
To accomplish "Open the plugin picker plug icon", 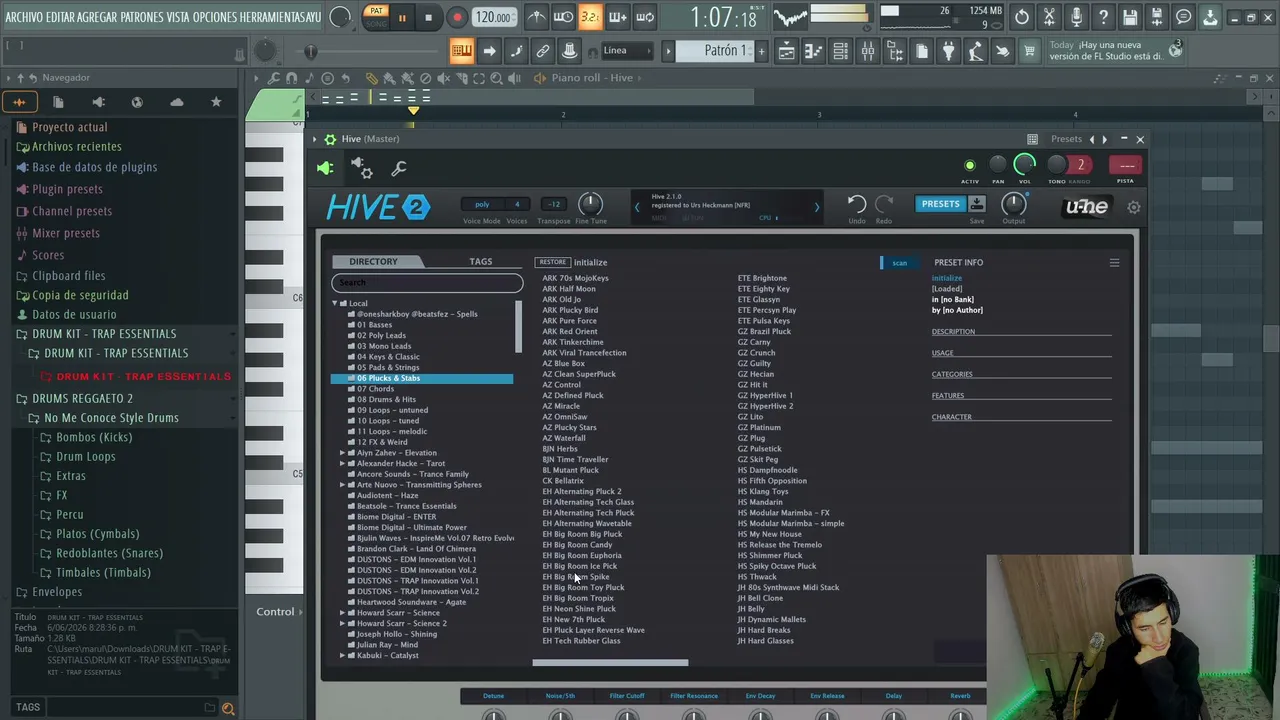I will point(948,51).
